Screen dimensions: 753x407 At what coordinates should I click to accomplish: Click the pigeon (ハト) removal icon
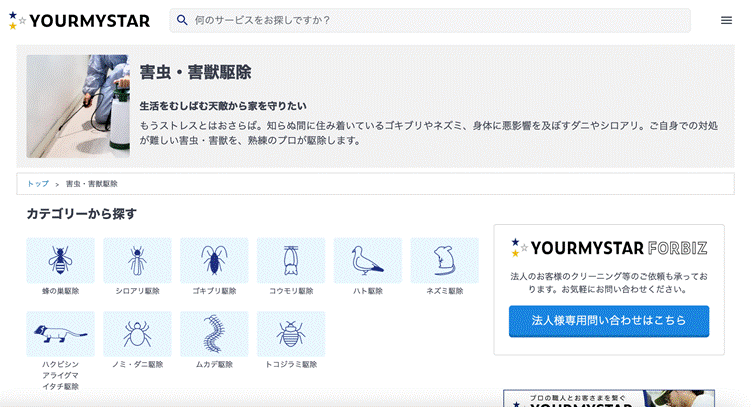tap(368, 261)
